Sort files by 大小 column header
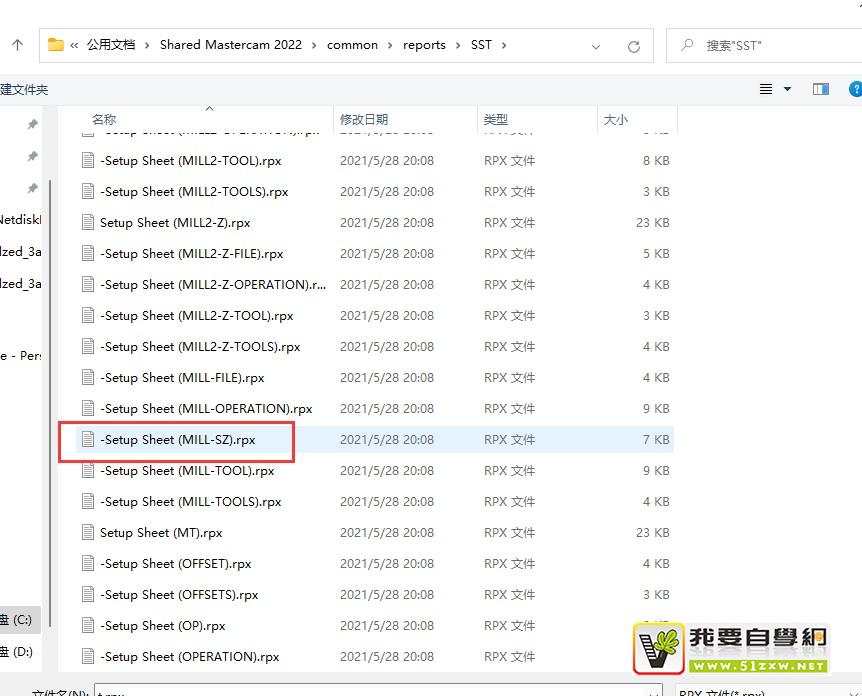Viewport: 862px width, 696px height. point(616,120)
